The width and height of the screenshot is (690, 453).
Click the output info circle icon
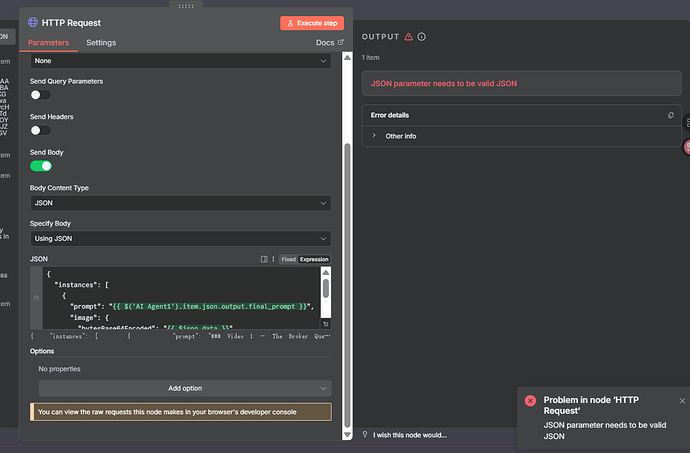click(x=422, y=37)
